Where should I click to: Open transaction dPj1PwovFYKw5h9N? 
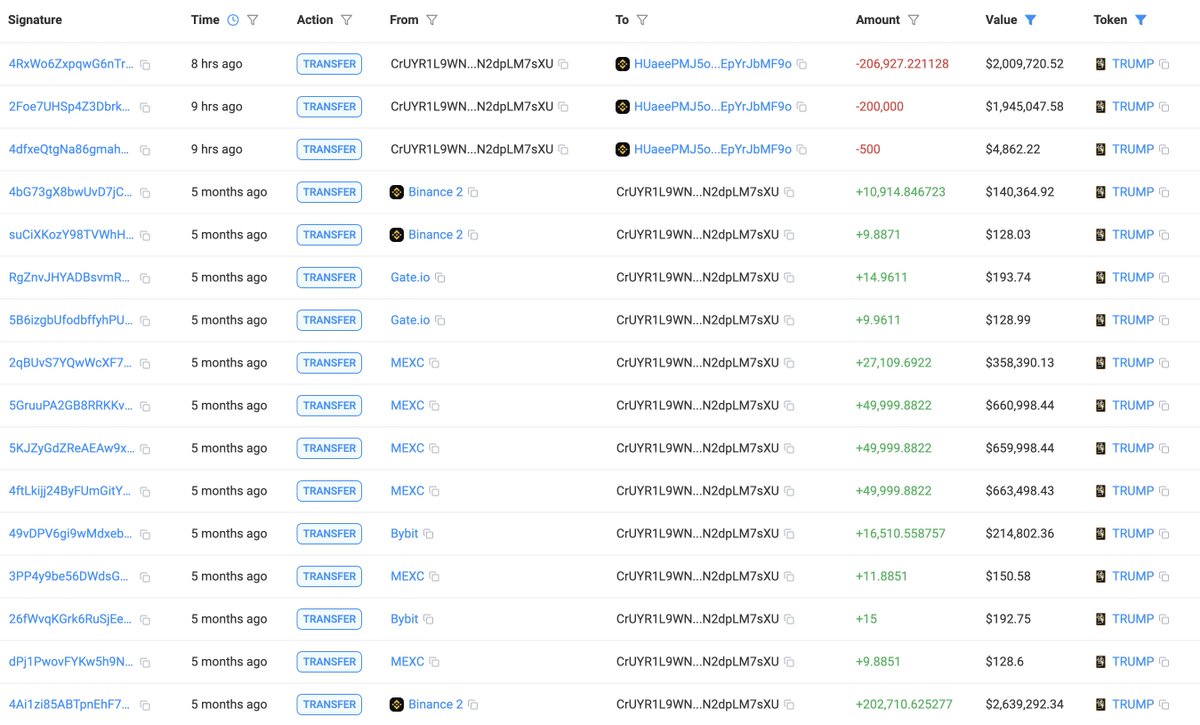pyautogui.click(x=71, y=662)
